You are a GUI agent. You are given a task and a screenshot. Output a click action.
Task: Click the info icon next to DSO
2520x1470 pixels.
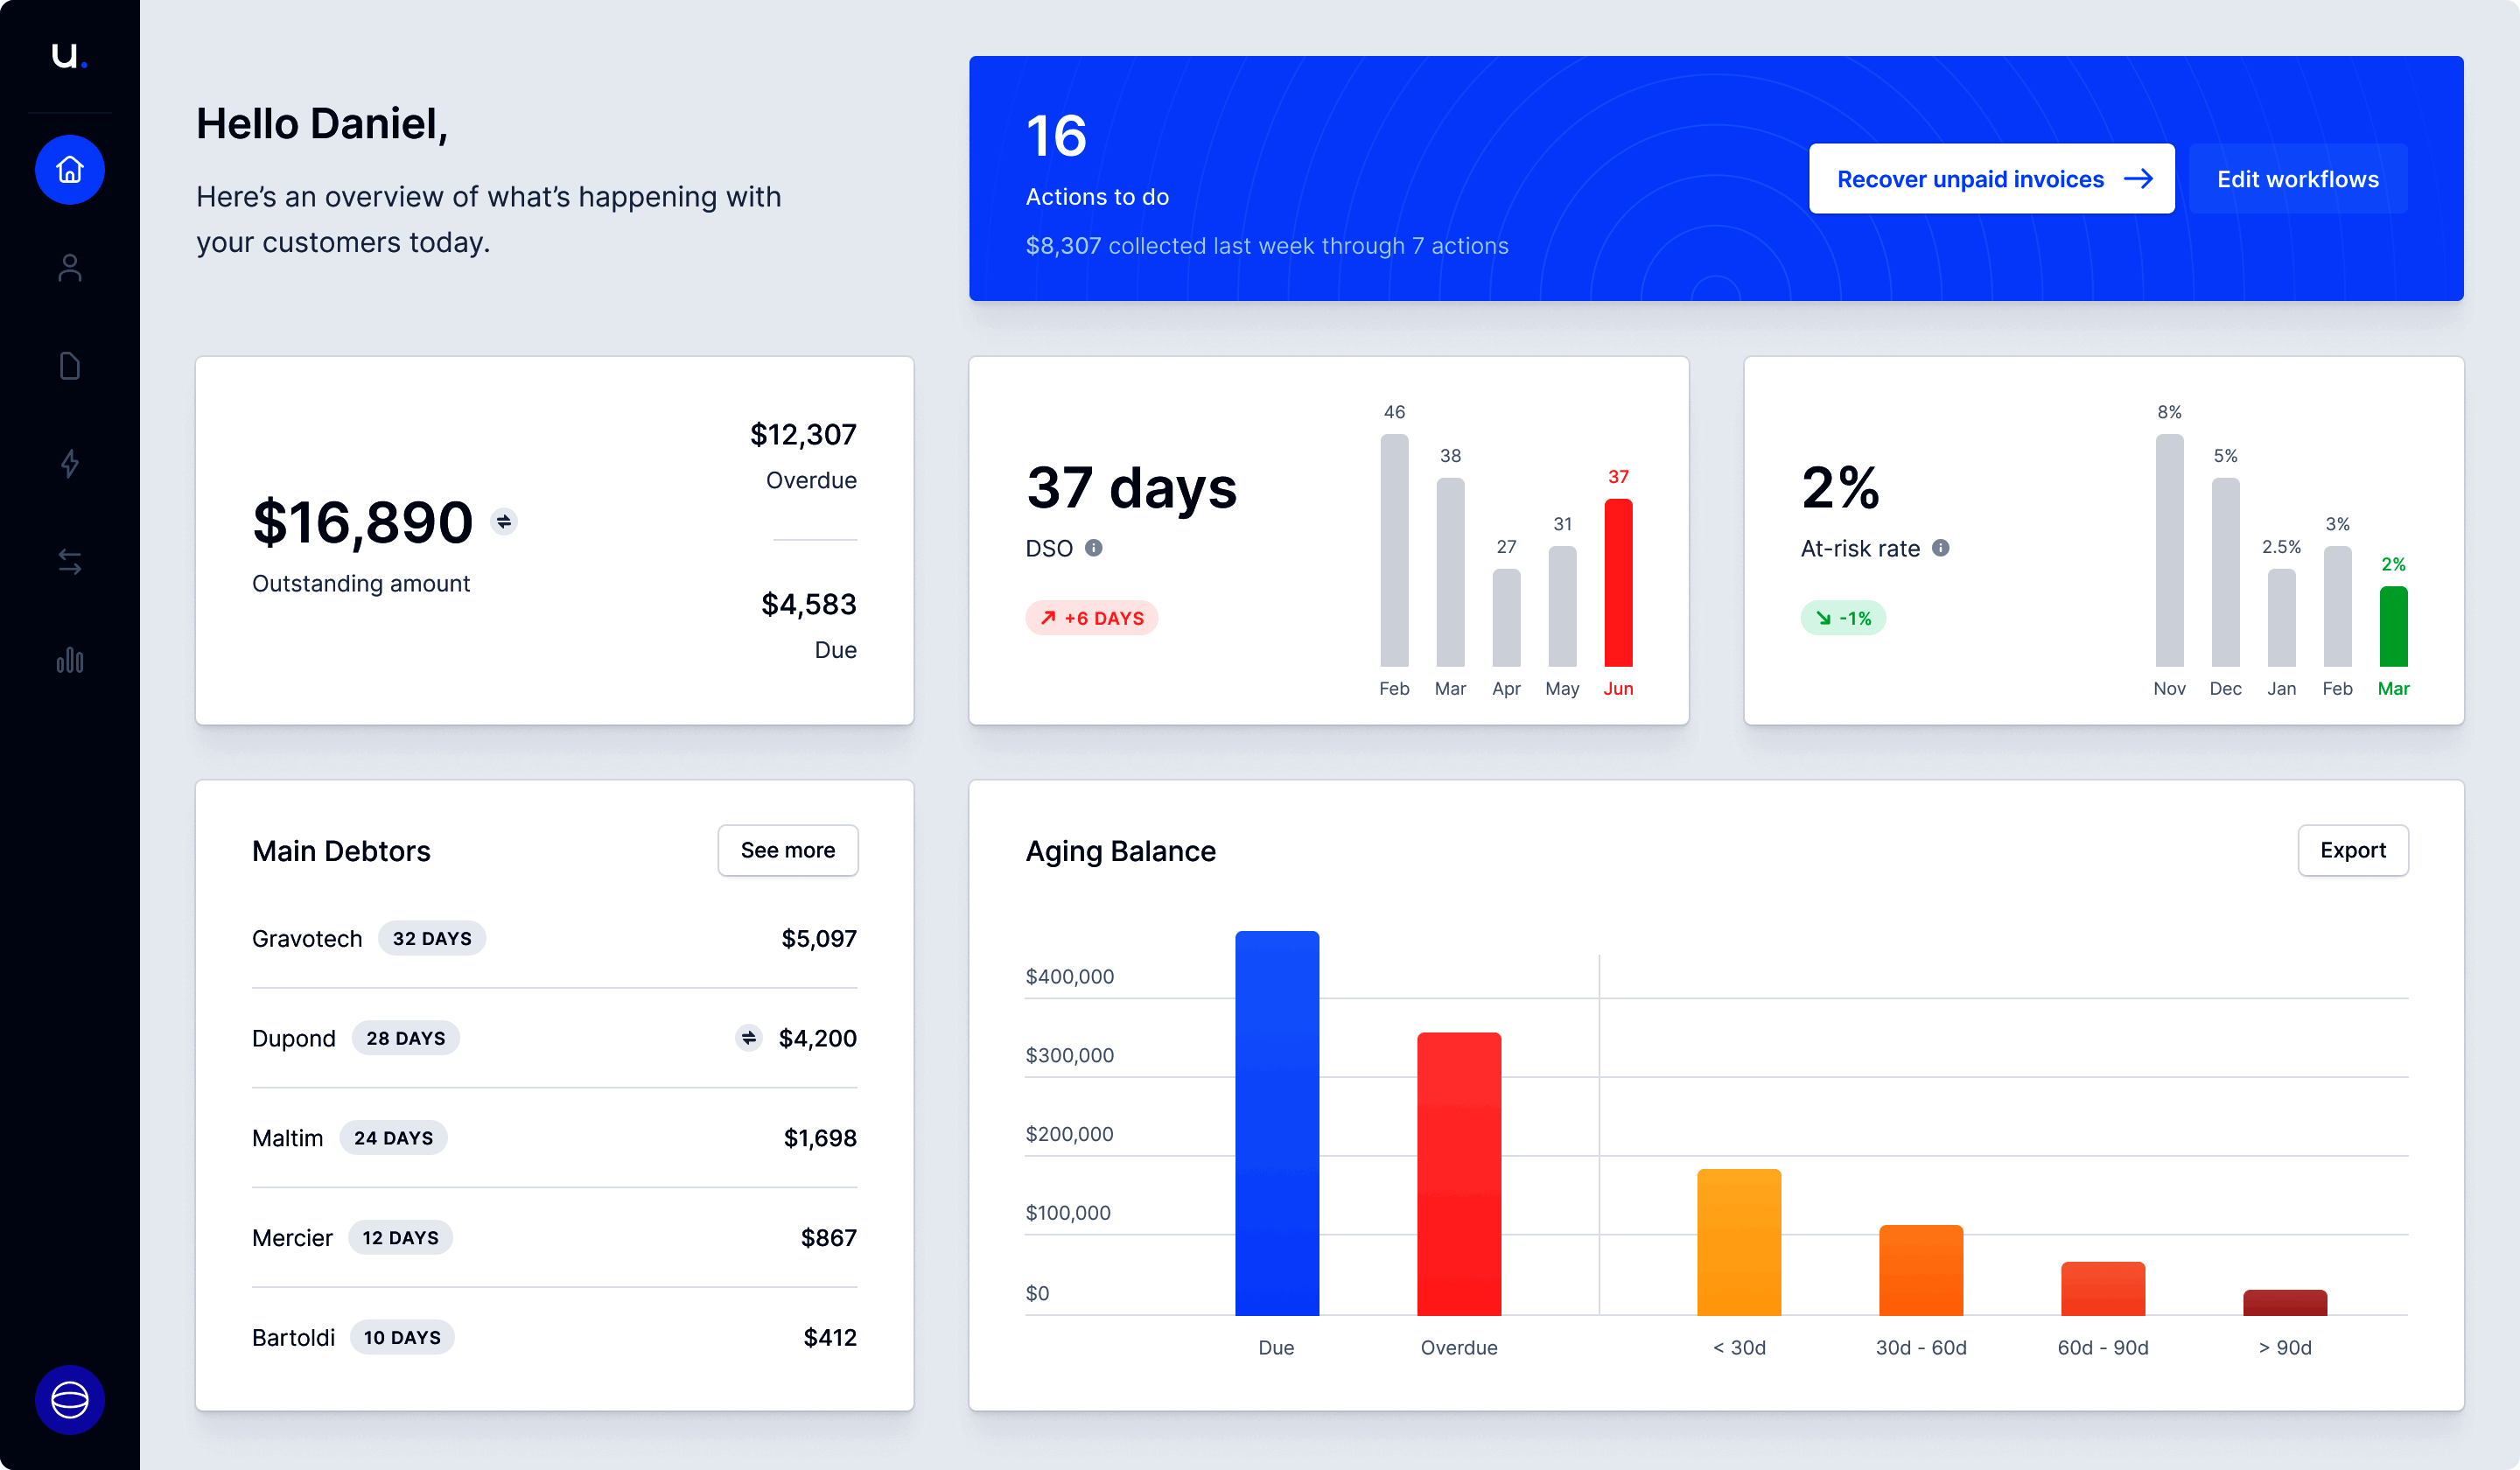pyautogui.click(x=1094, y=548)
